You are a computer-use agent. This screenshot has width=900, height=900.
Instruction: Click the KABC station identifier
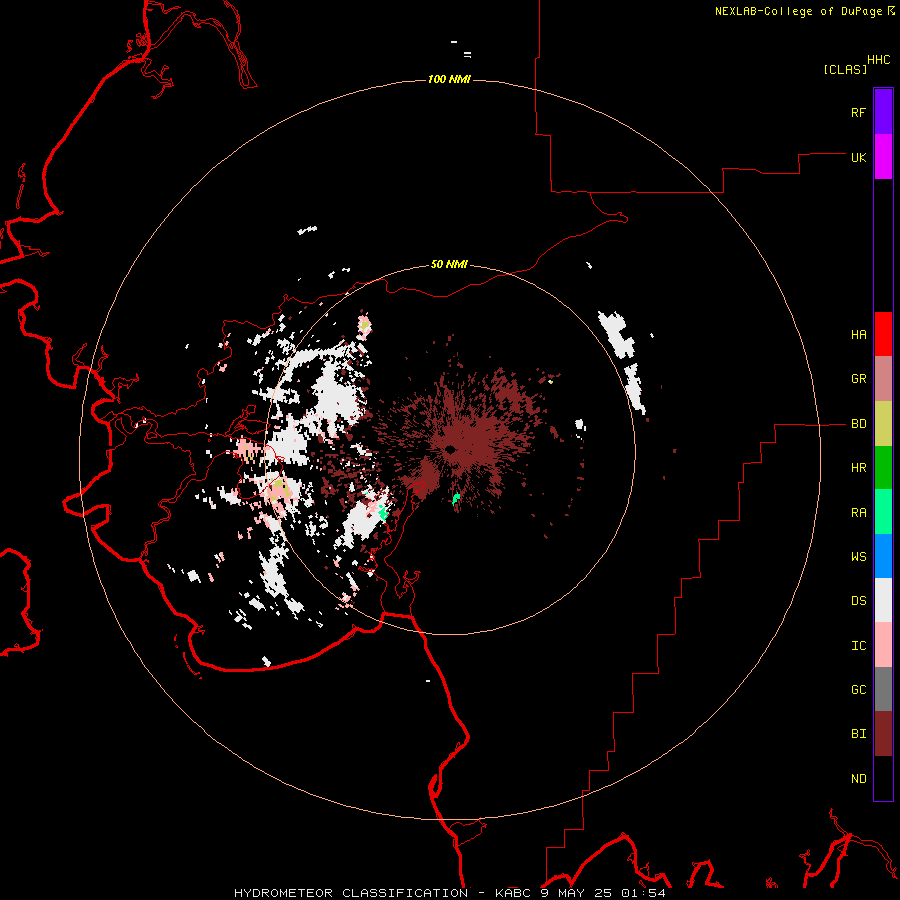514,893
